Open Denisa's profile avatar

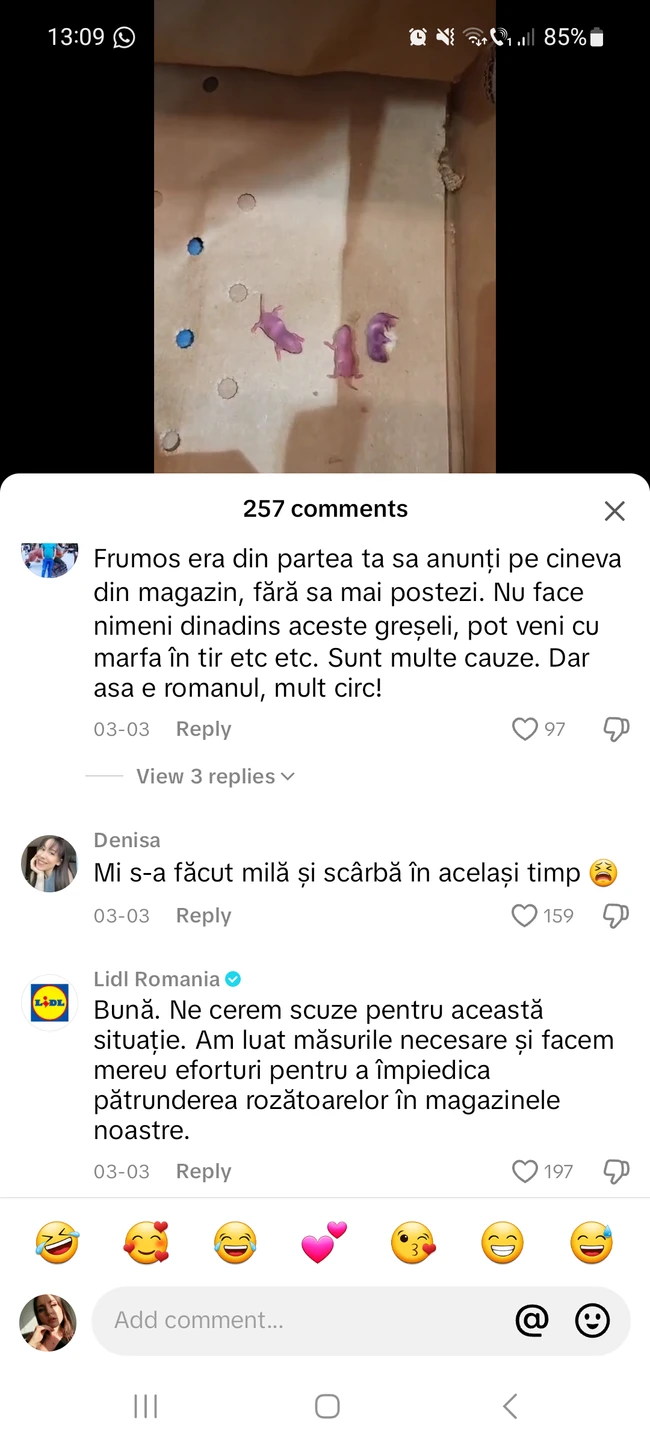coord(49,863)
